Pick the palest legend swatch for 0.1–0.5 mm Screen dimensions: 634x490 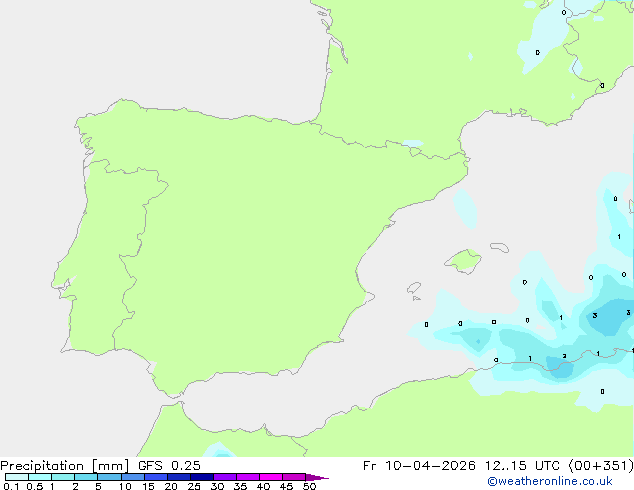(x=17, y=477)
